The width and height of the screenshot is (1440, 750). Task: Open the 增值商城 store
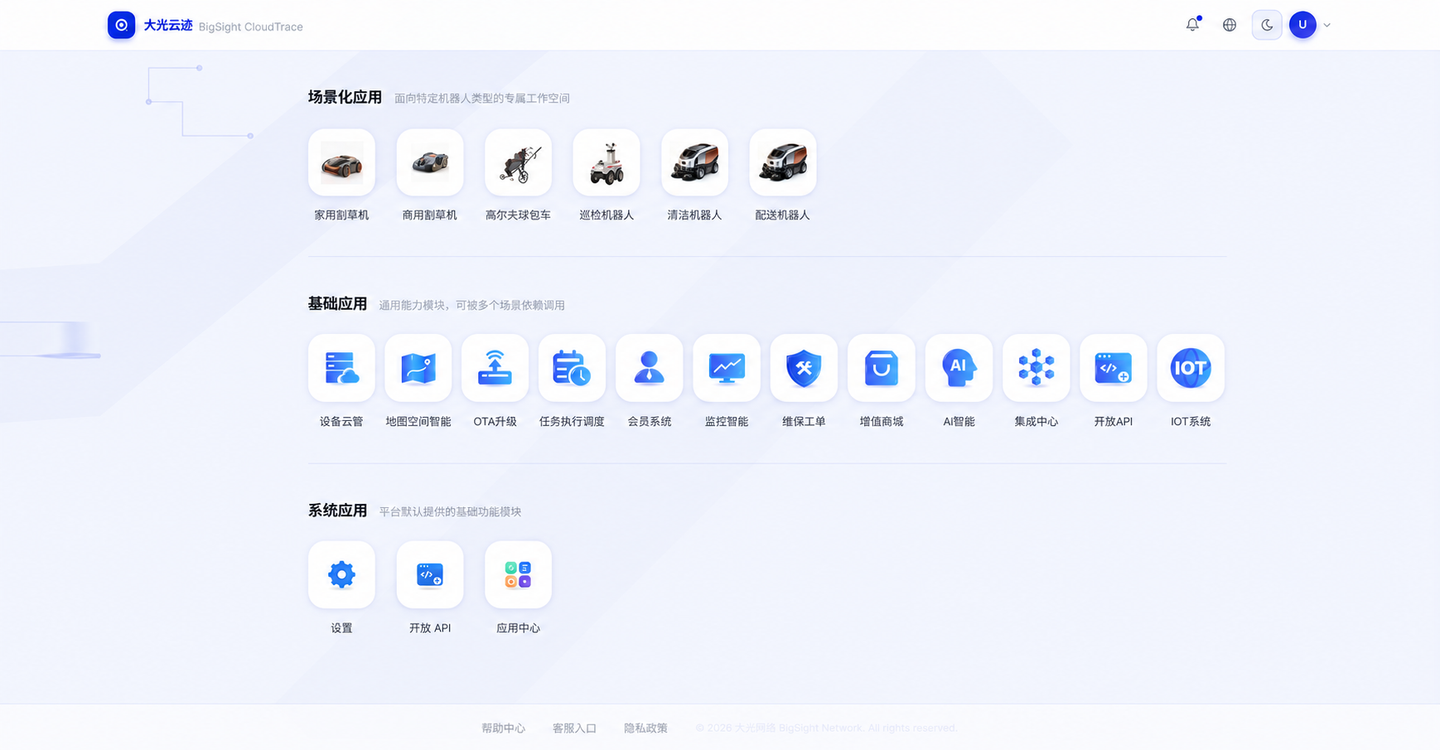pyautogui.click(x=881, y=368)
